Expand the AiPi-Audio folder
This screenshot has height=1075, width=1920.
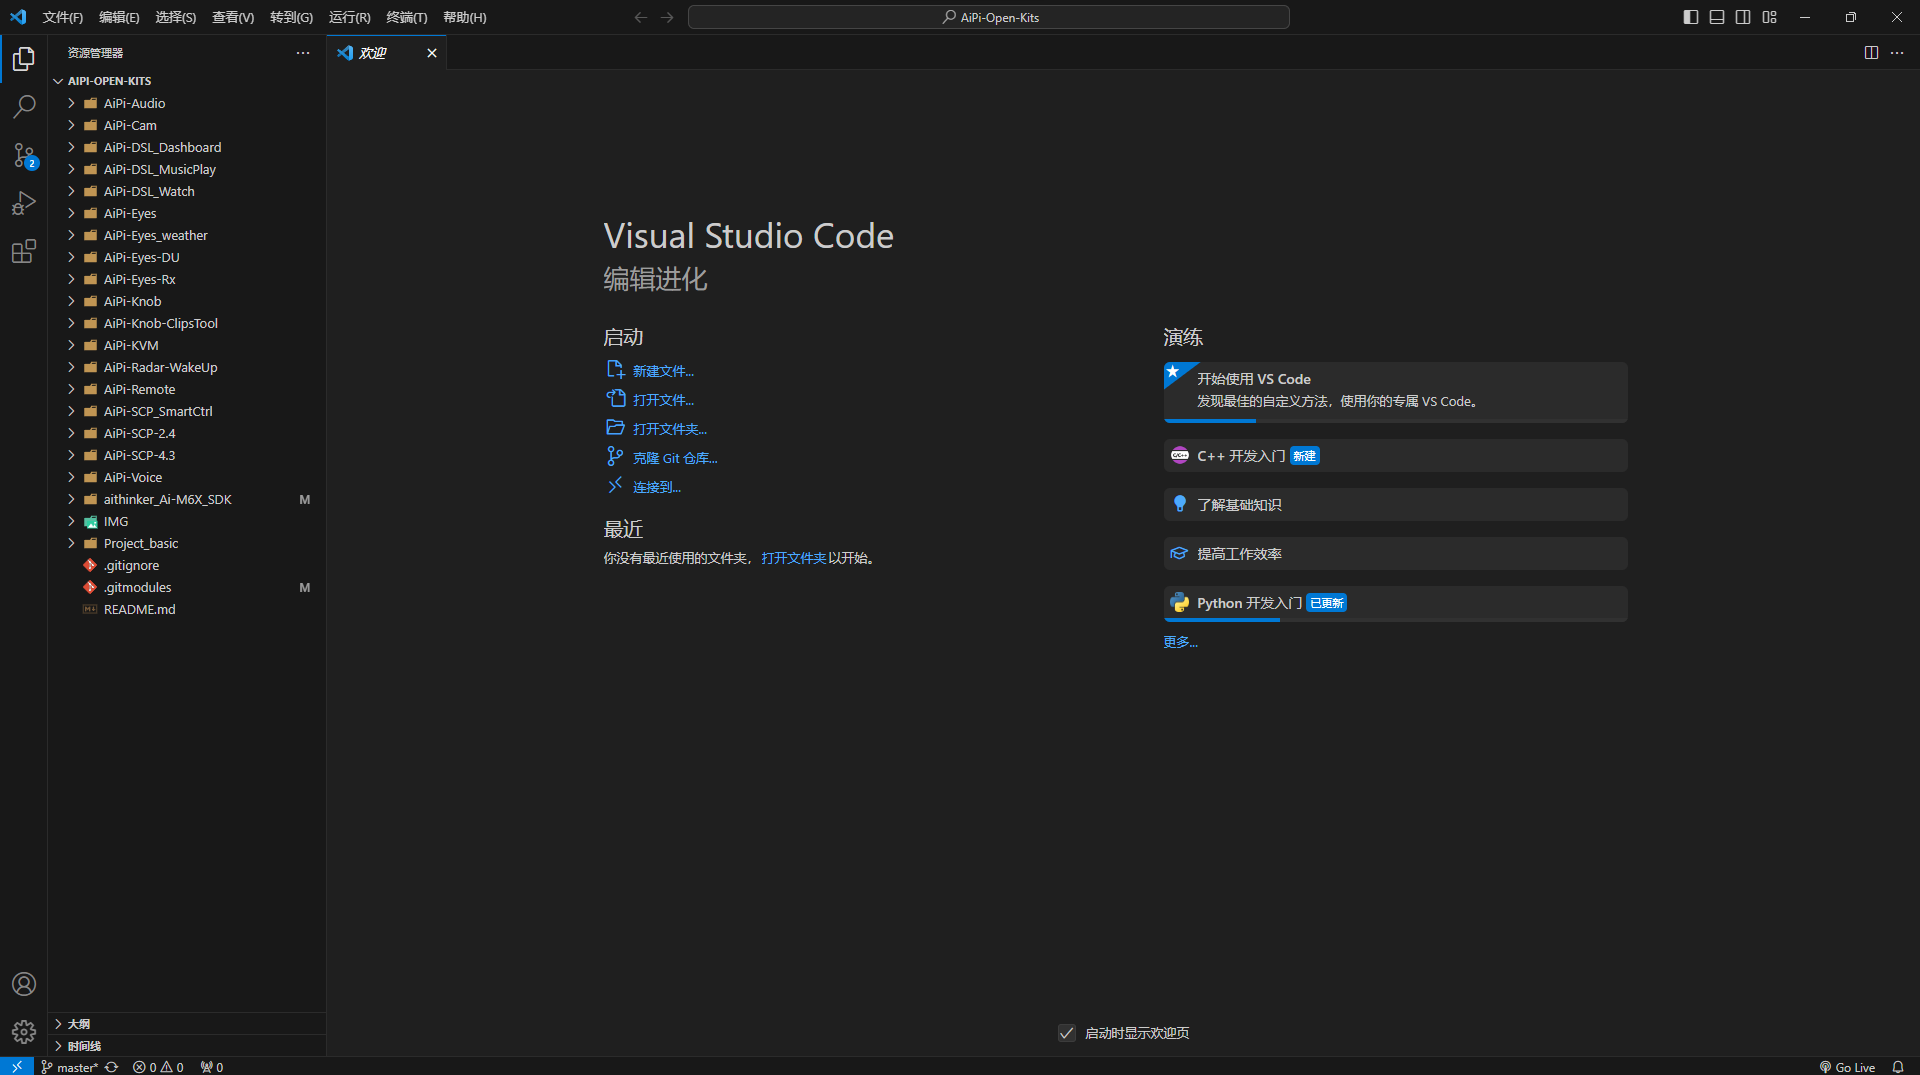click(186, 103)
